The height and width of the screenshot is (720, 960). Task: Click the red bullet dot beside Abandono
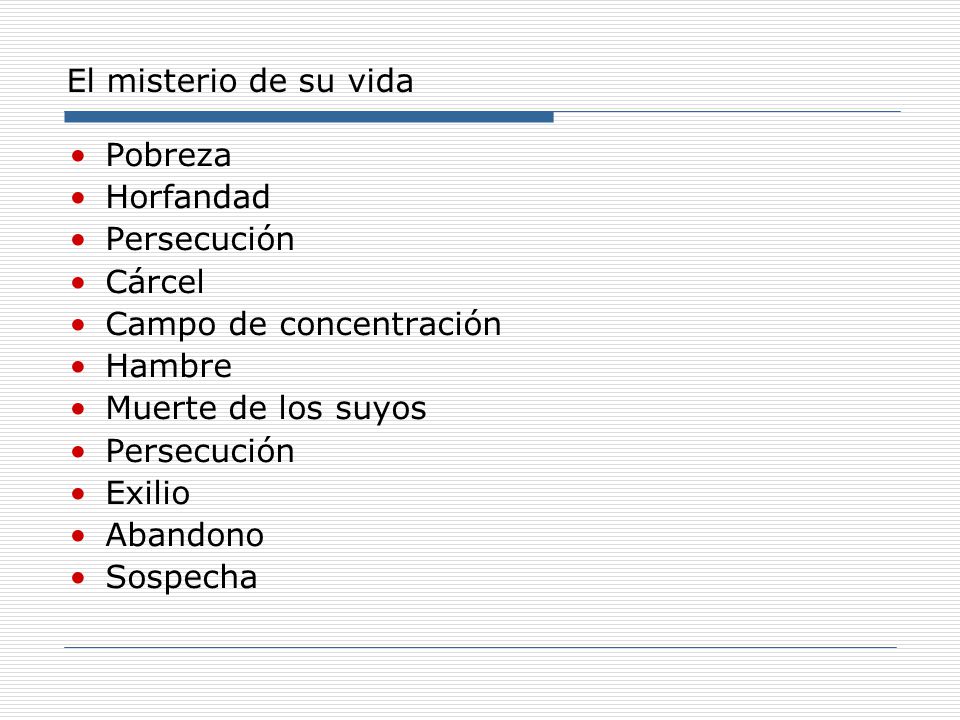[78, 536]
